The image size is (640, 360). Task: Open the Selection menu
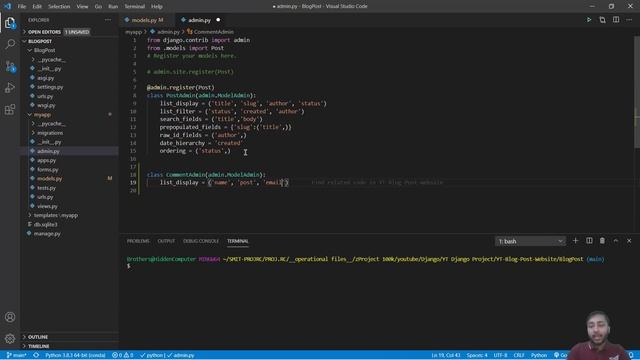tap(59, 6)
